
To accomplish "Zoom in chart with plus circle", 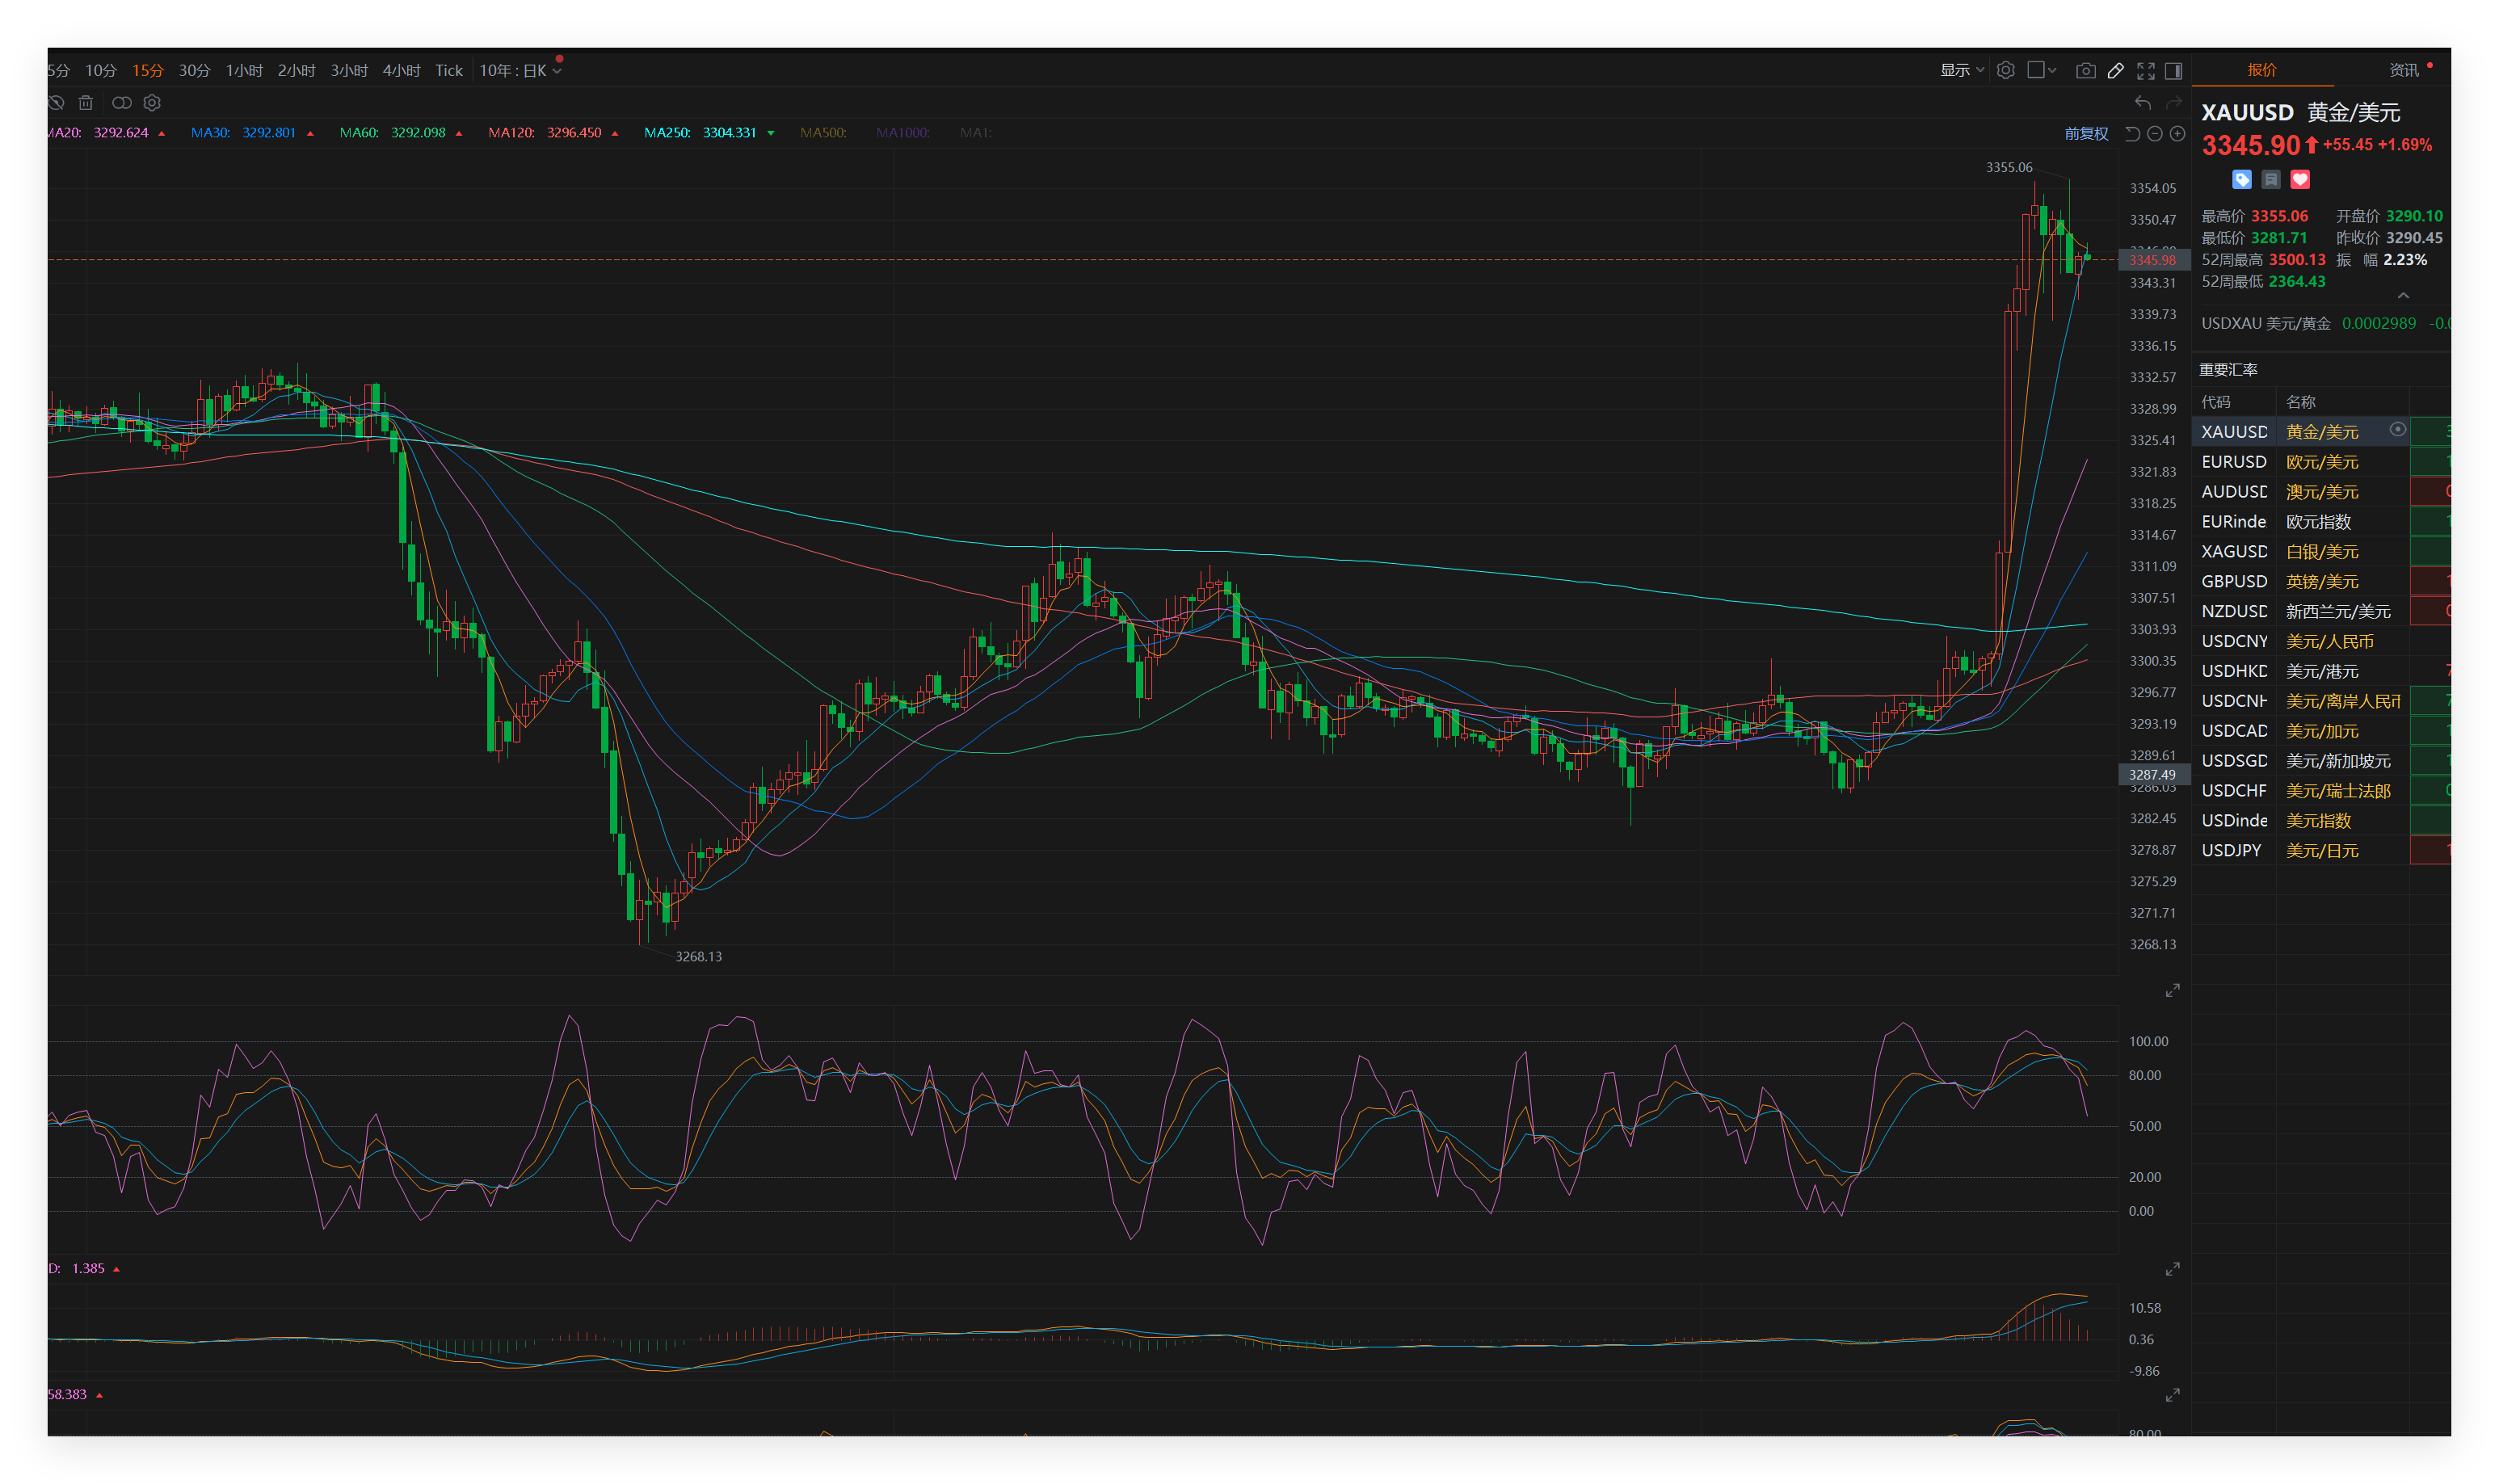I will coord(2177,134).
